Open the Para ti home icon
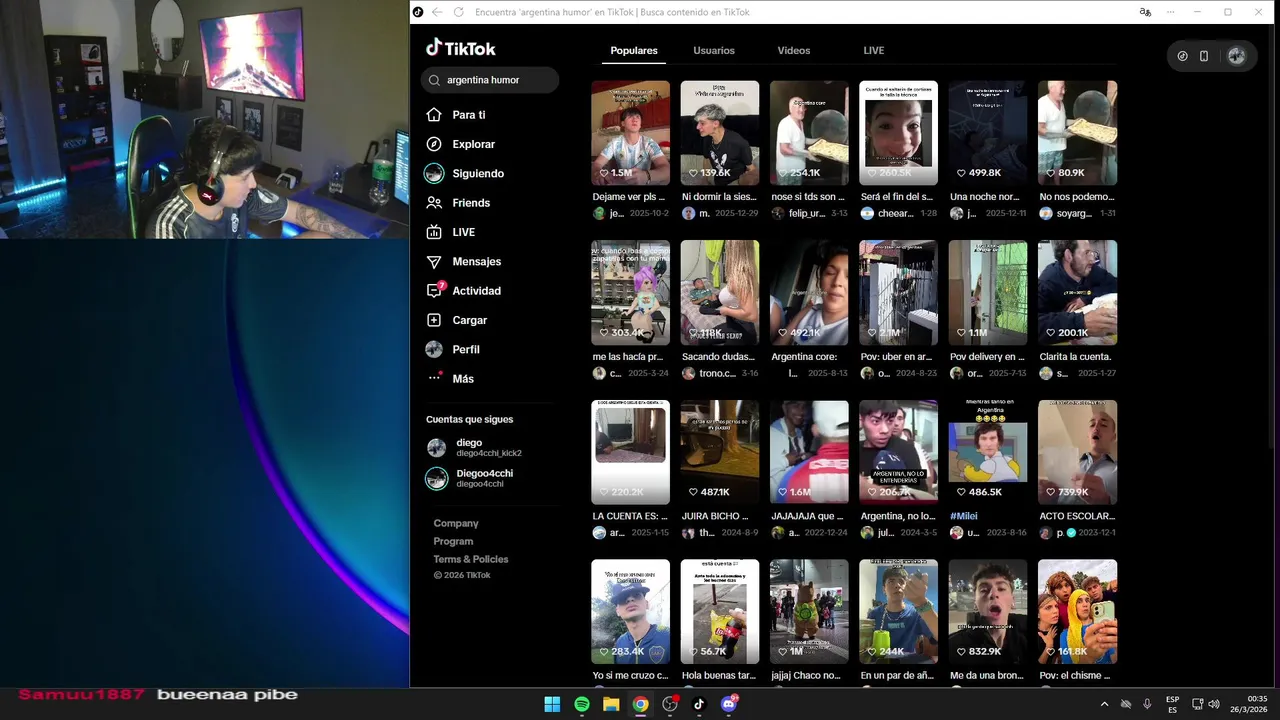Viewport: 1280px width, 720px height. pos(434,115)
